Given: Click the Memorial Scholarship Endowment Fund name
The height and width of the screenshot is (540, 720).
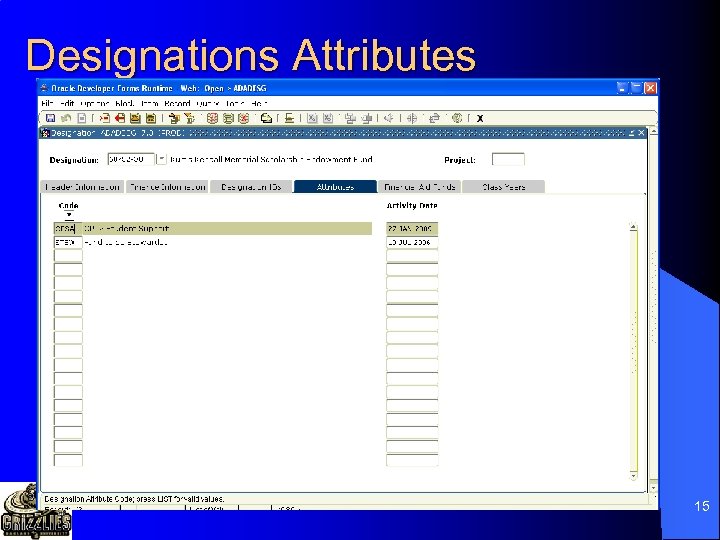Looking at the screenshot, I should [271, 159].
